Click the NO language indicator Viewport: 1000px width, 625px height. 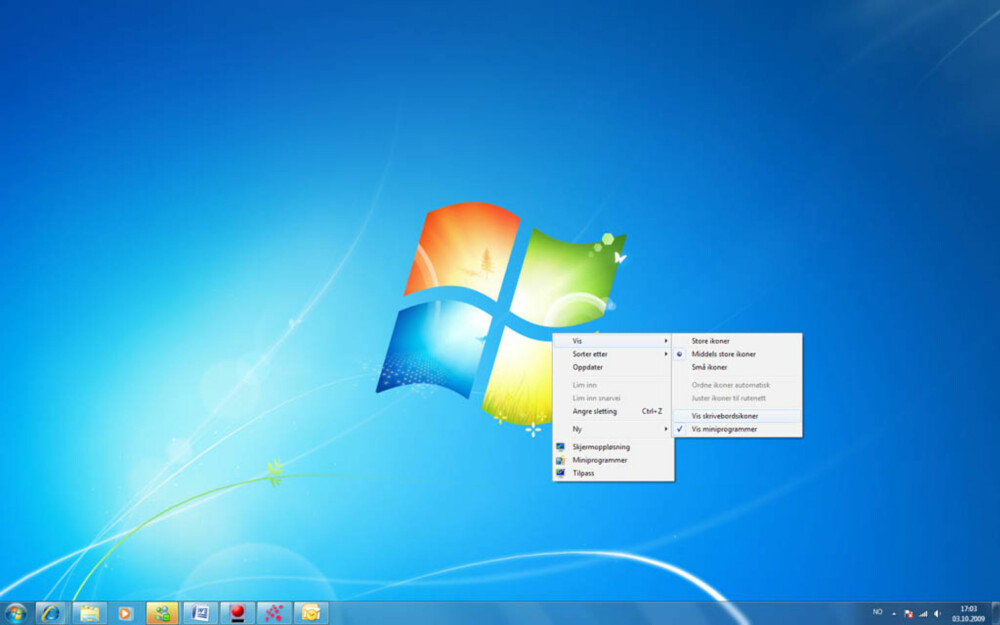[x=877, y=612]
